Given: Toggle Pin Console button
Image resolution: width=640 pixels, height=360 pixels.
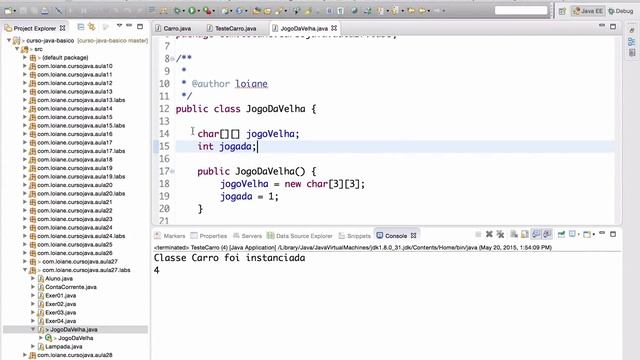Looking at the screenshot, I should (x=561, y=234).
